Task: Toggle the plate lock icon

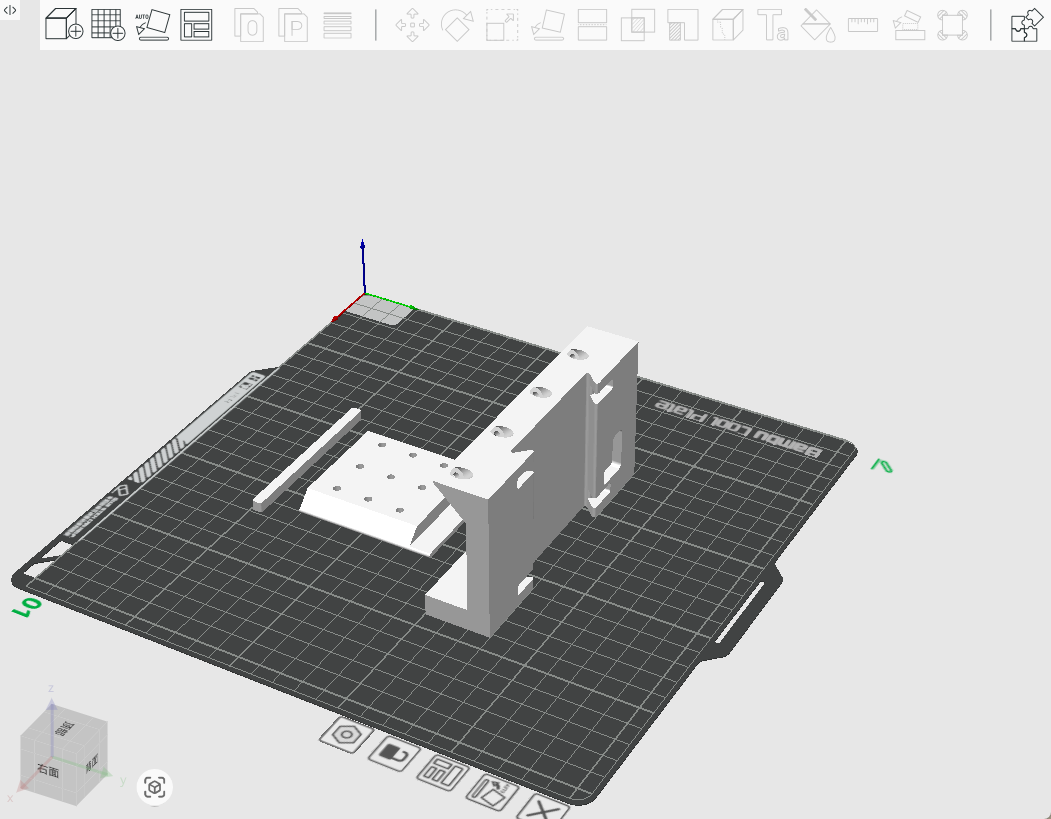Action: (x=394, y=754)
